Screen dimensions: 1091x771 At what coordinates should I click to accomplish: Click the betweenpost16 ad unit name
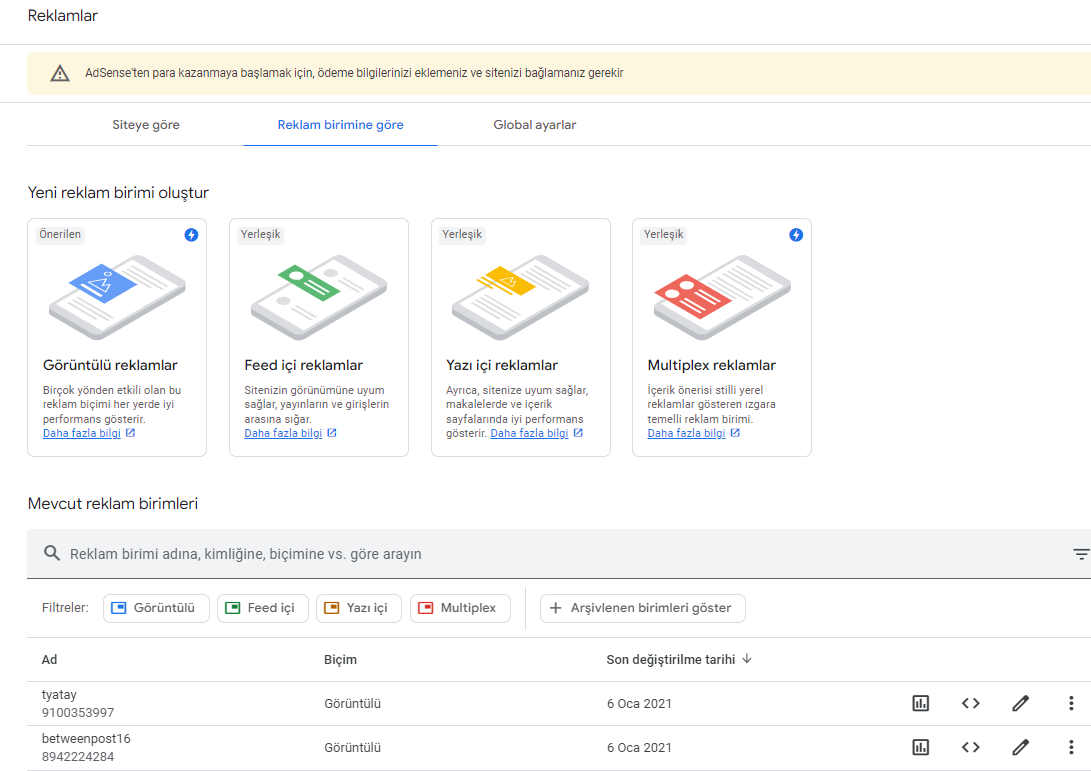[86, 738]
